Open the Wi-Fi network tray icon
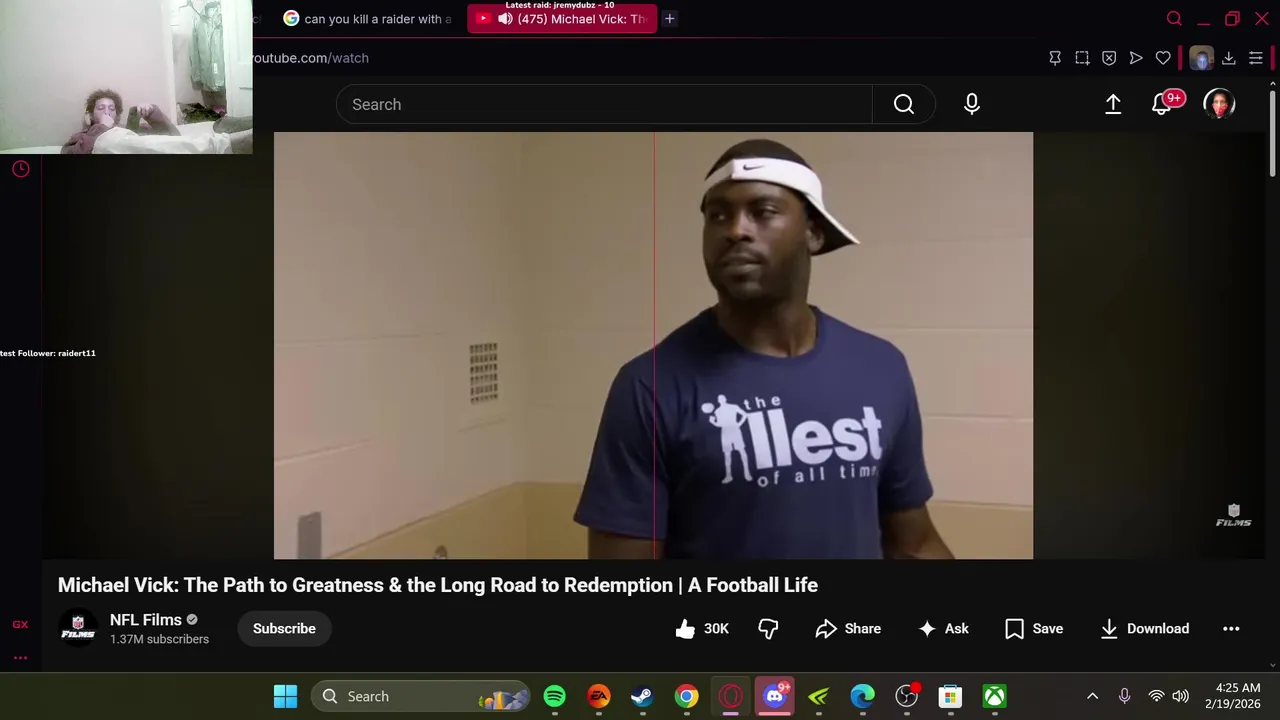1280x720 pixels. (x=1156, y=696)
